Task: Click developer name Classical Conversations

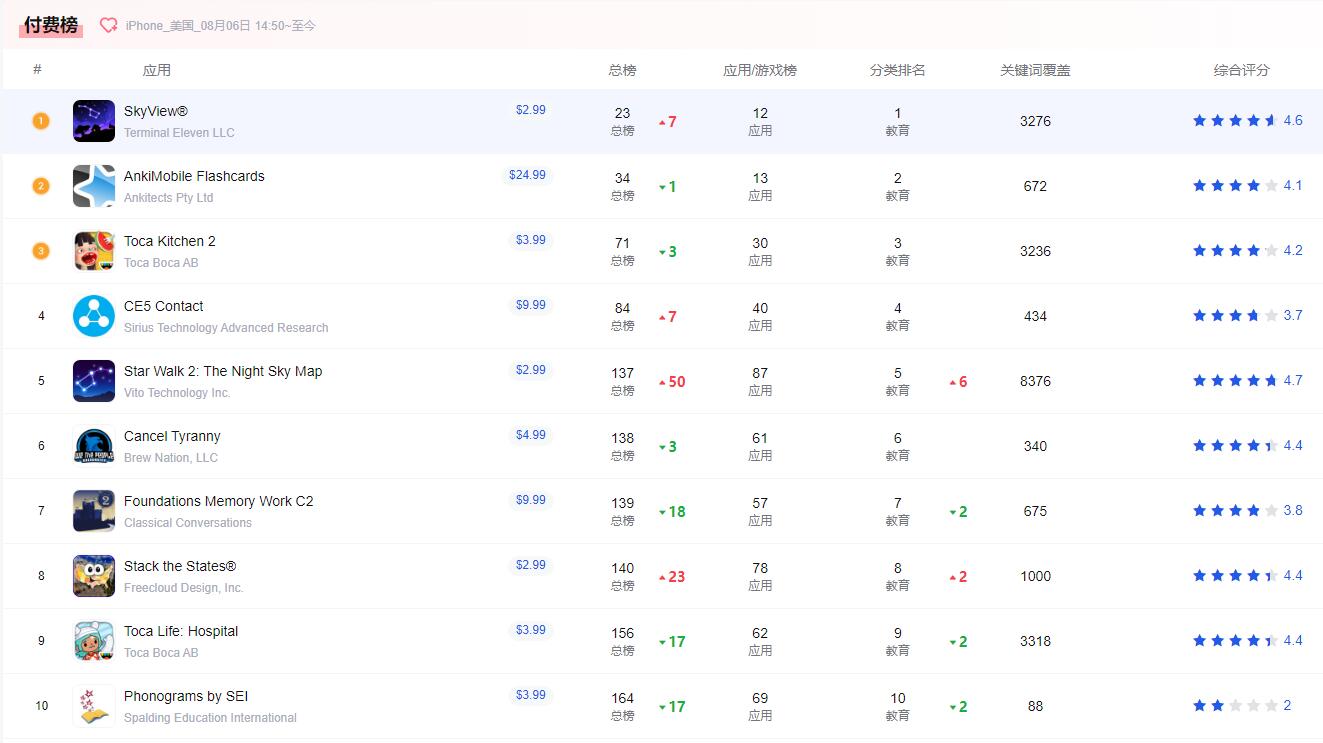Action: 188,523
